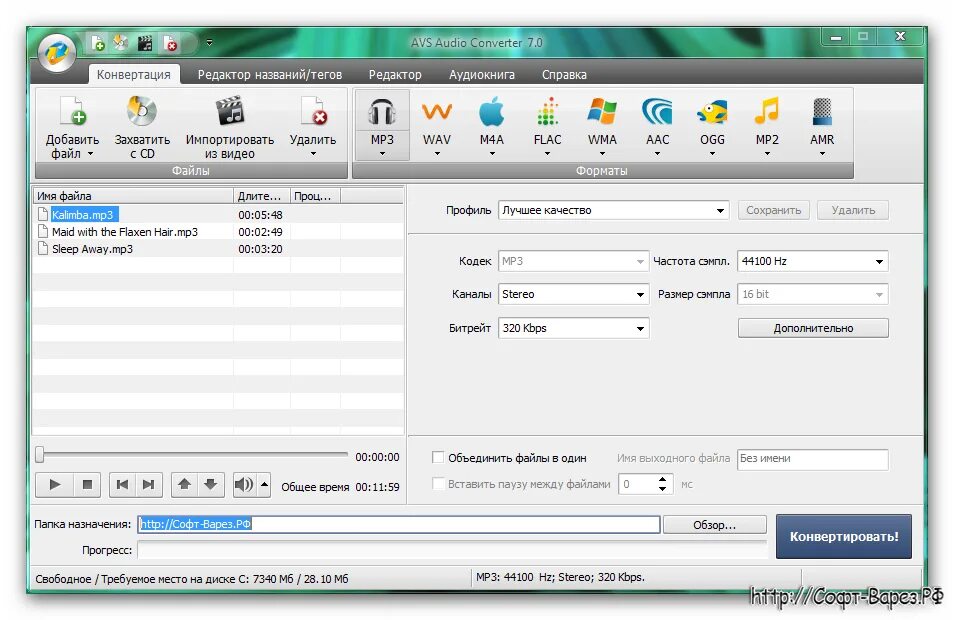Stop playback with the stop button
This screenshot has width=954, height=620.
point(87,484)
